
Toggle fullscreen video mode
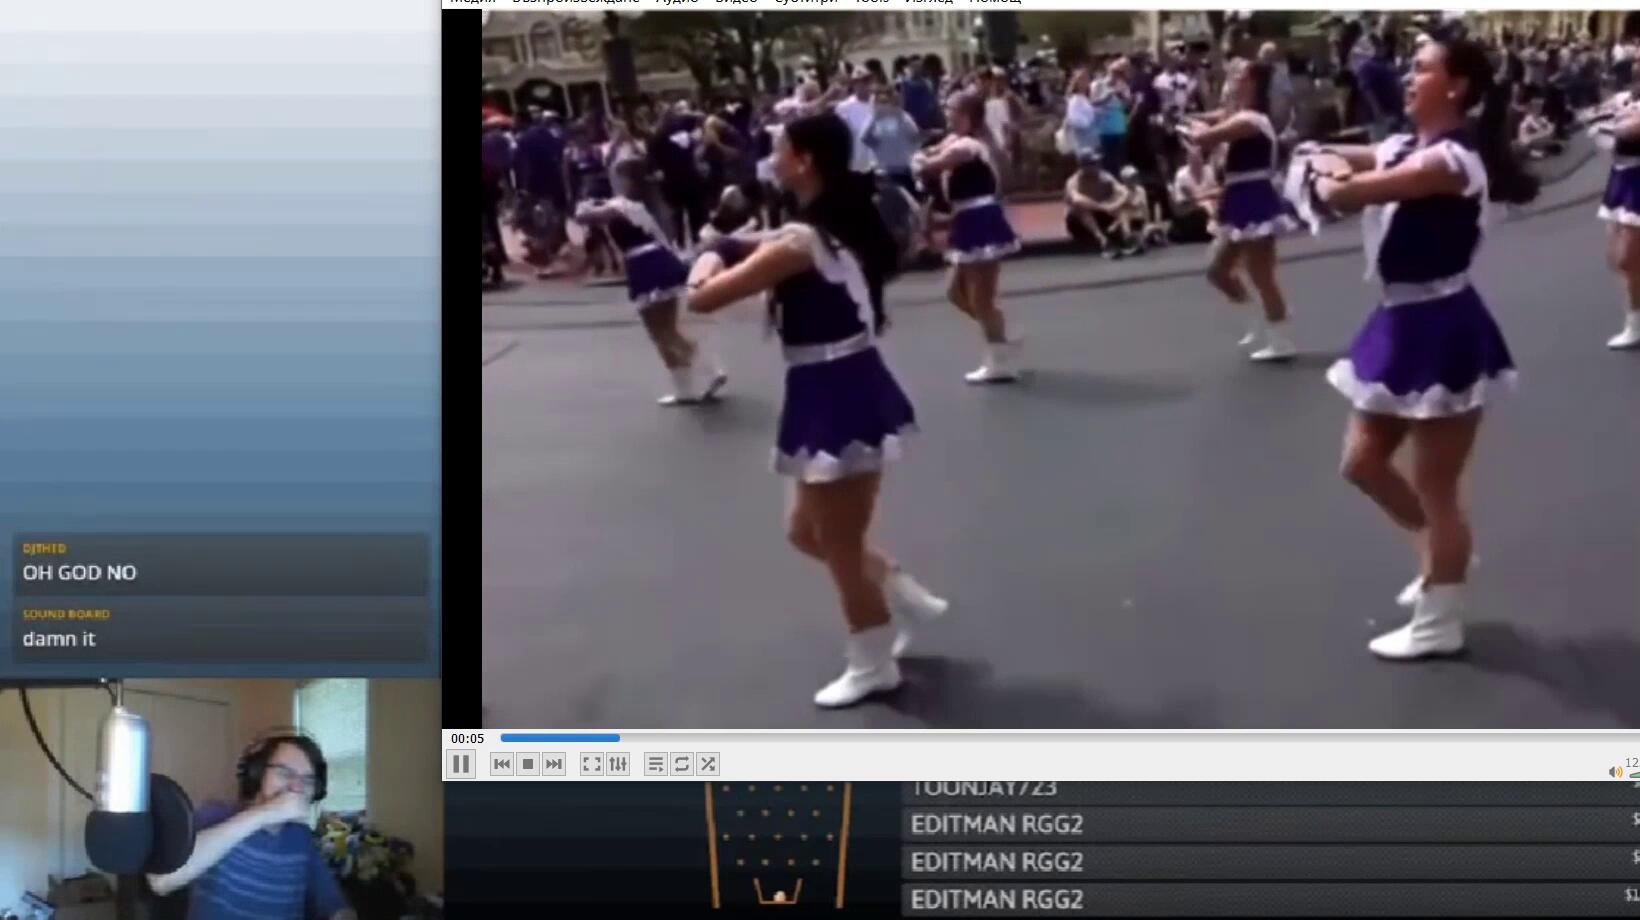[x=592, y=764]
